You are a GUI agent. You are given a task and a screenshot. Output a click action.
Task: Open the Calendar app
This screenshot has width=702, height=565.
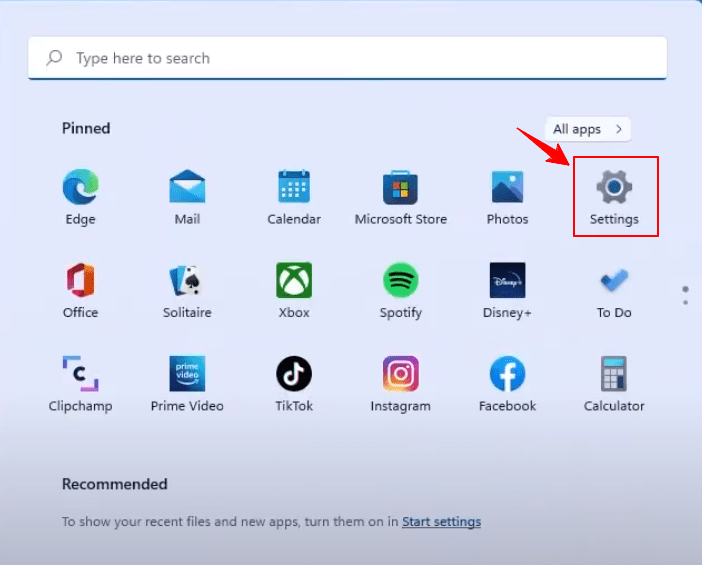pyautogui.click(x=294, y=197)
